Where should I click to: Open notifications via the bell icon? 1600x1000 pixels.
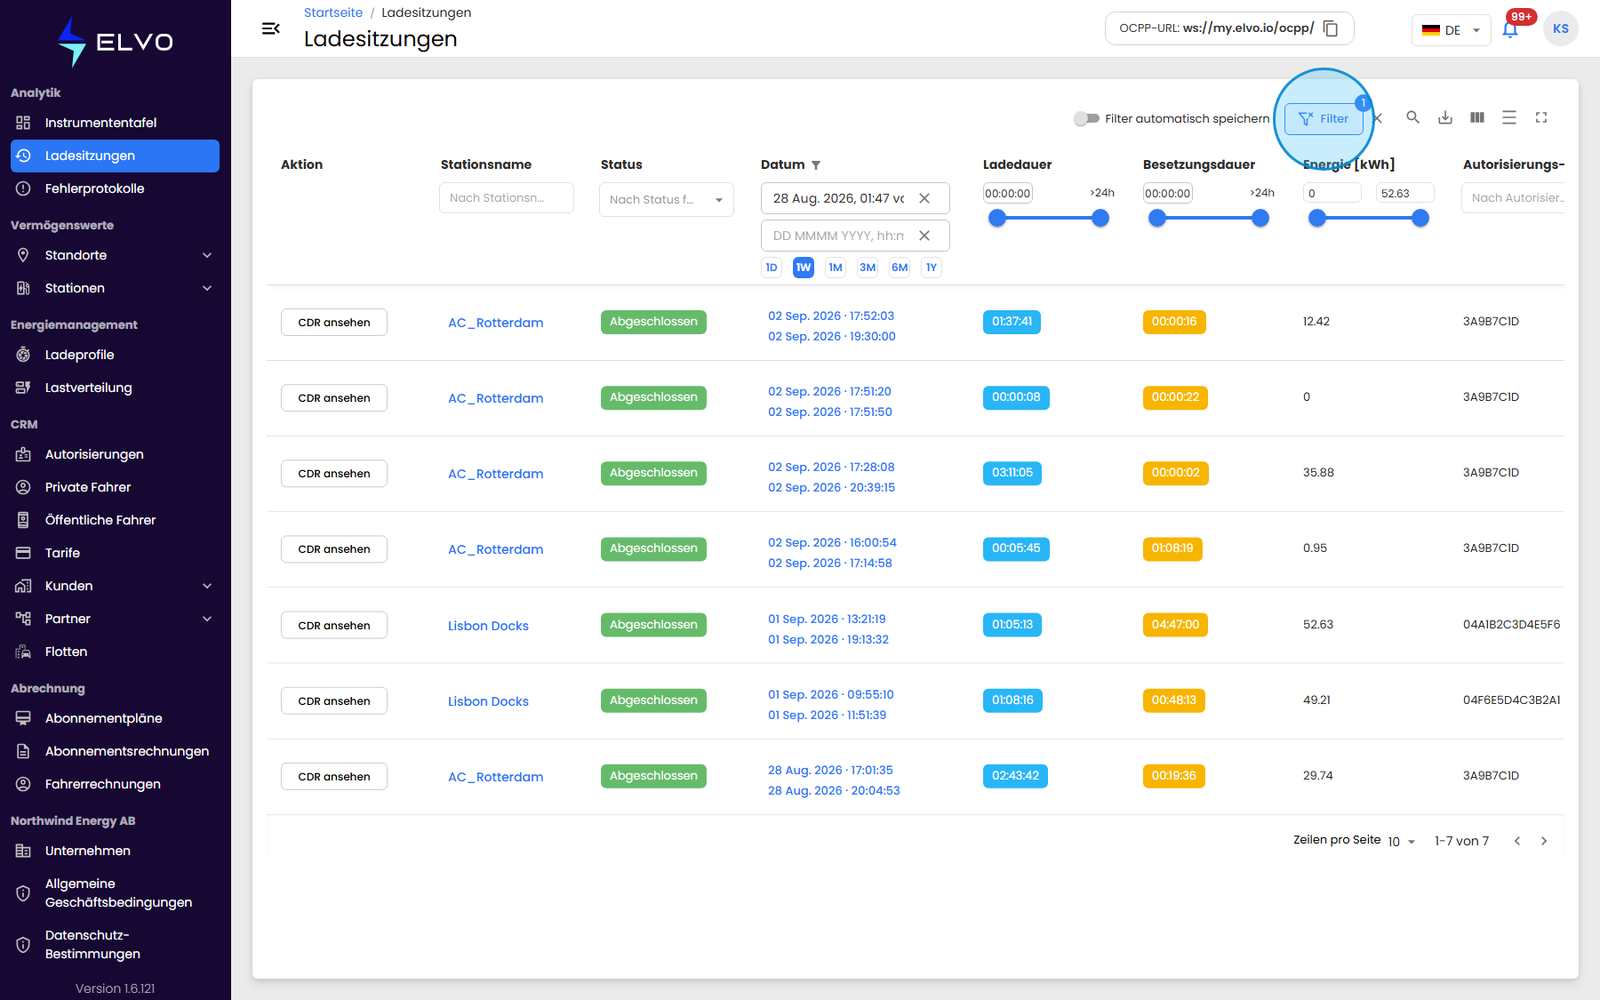1510,29
